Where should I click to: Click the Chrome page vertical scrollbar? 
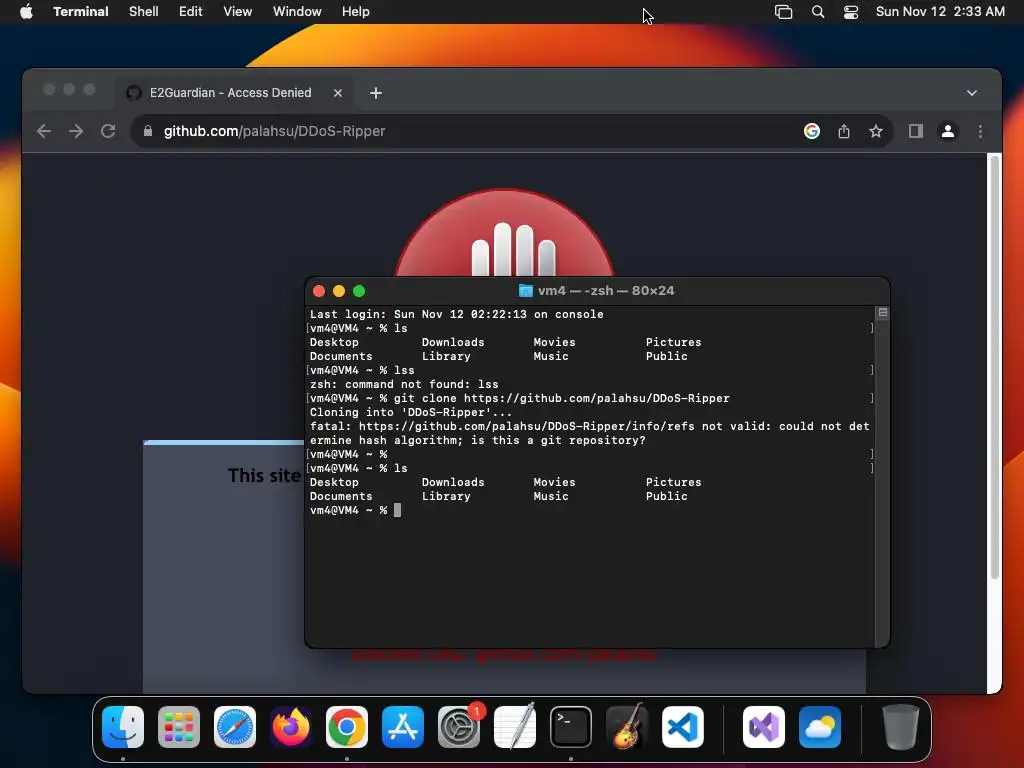coord(995,366)
